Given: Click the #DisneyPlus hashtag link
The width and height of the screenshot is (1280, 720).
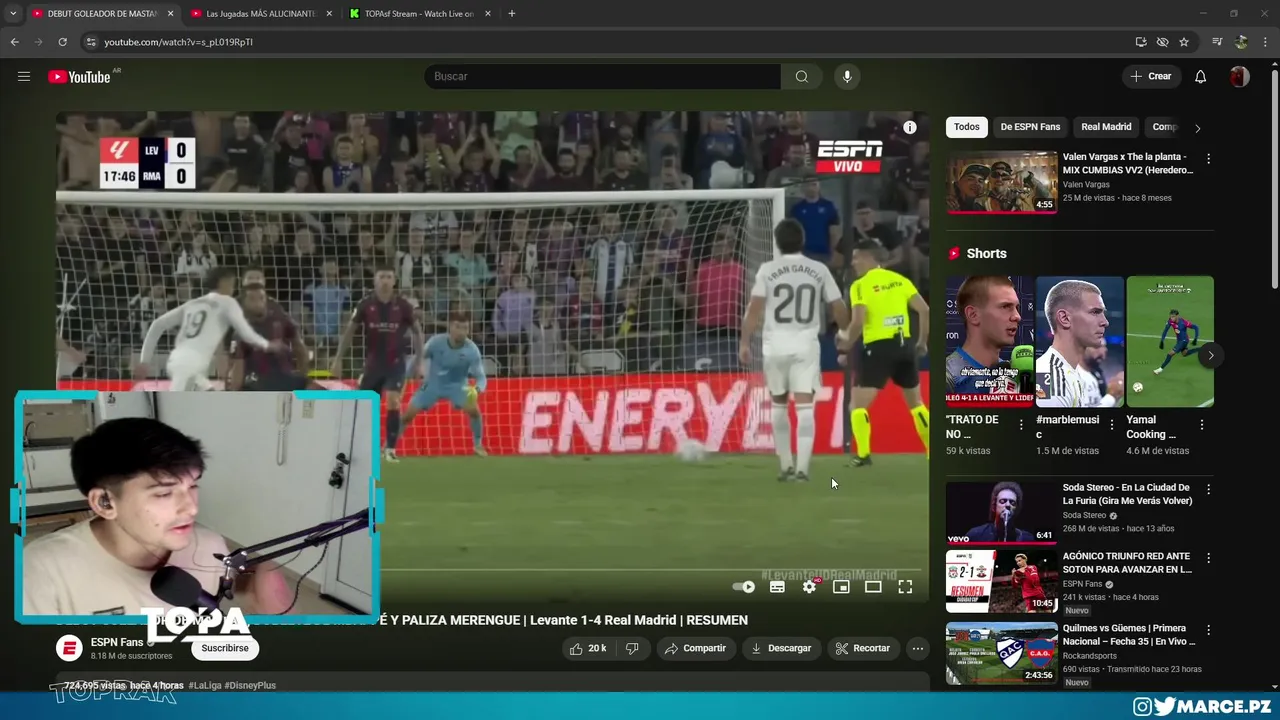Looking at the screenshot, I should [250, 686].
